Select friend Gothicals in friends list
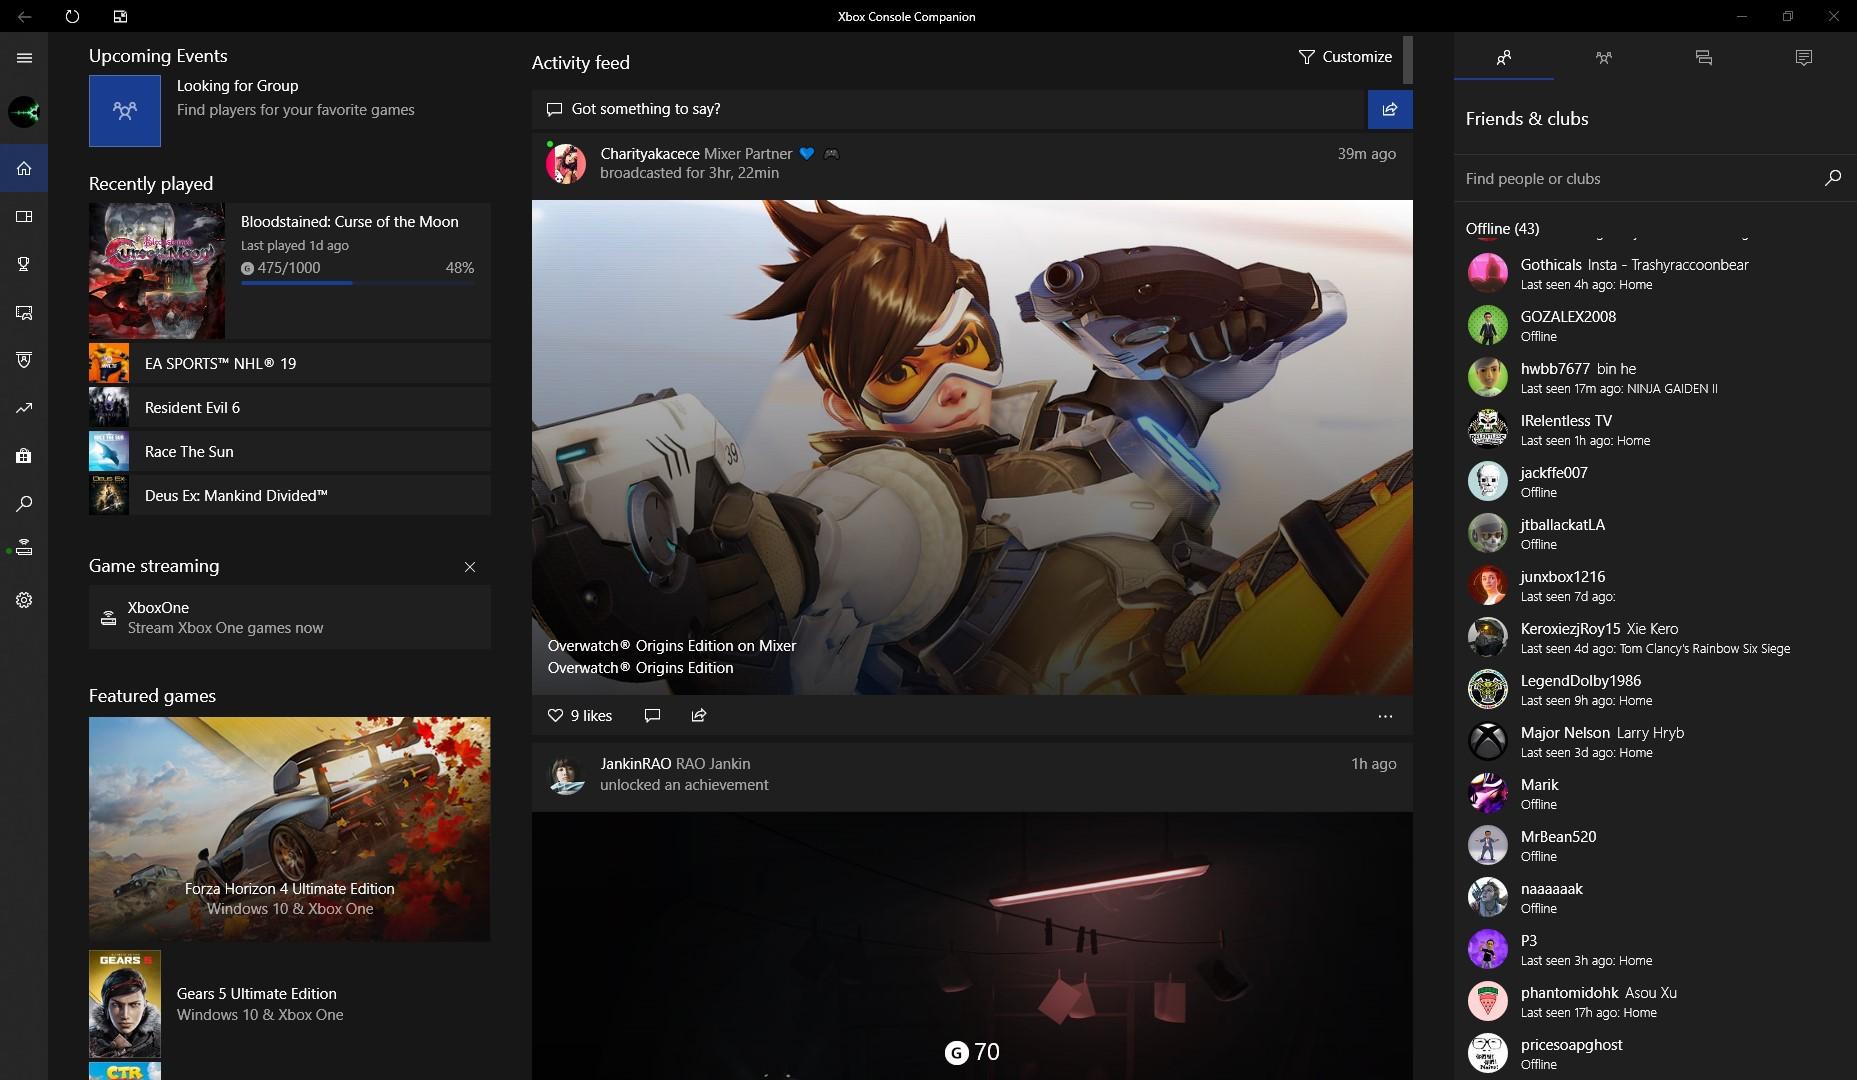Image resolution: width=1857 pixels, height=1080 pixels. pos(1655,273)
